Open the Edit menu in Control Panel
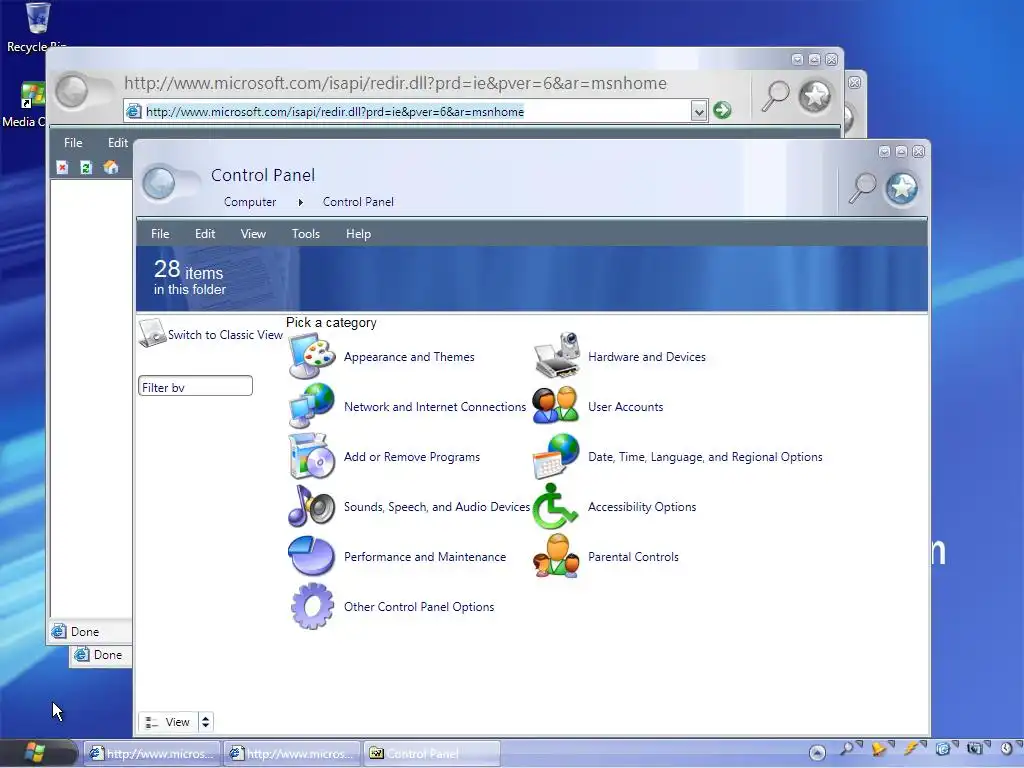The image size is (1024, 768). click(205, 234)
